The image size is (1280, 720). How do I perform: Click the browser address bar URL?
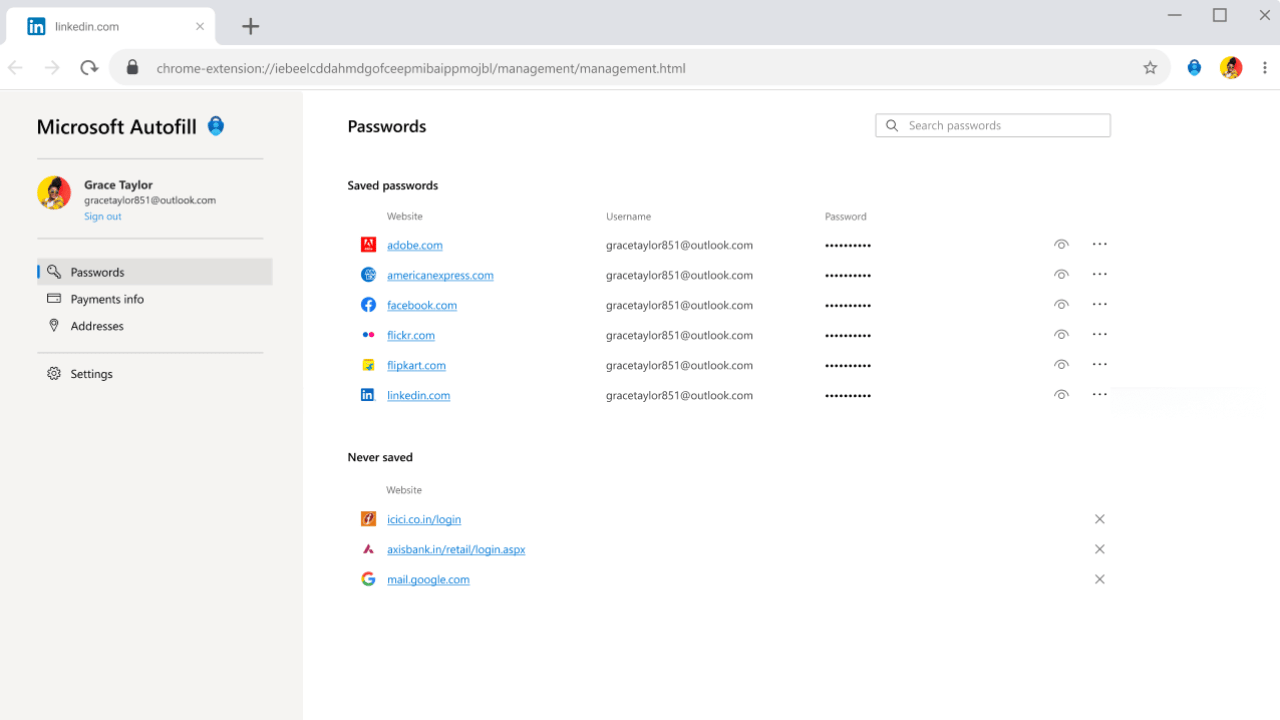click(x=421, y=68)
